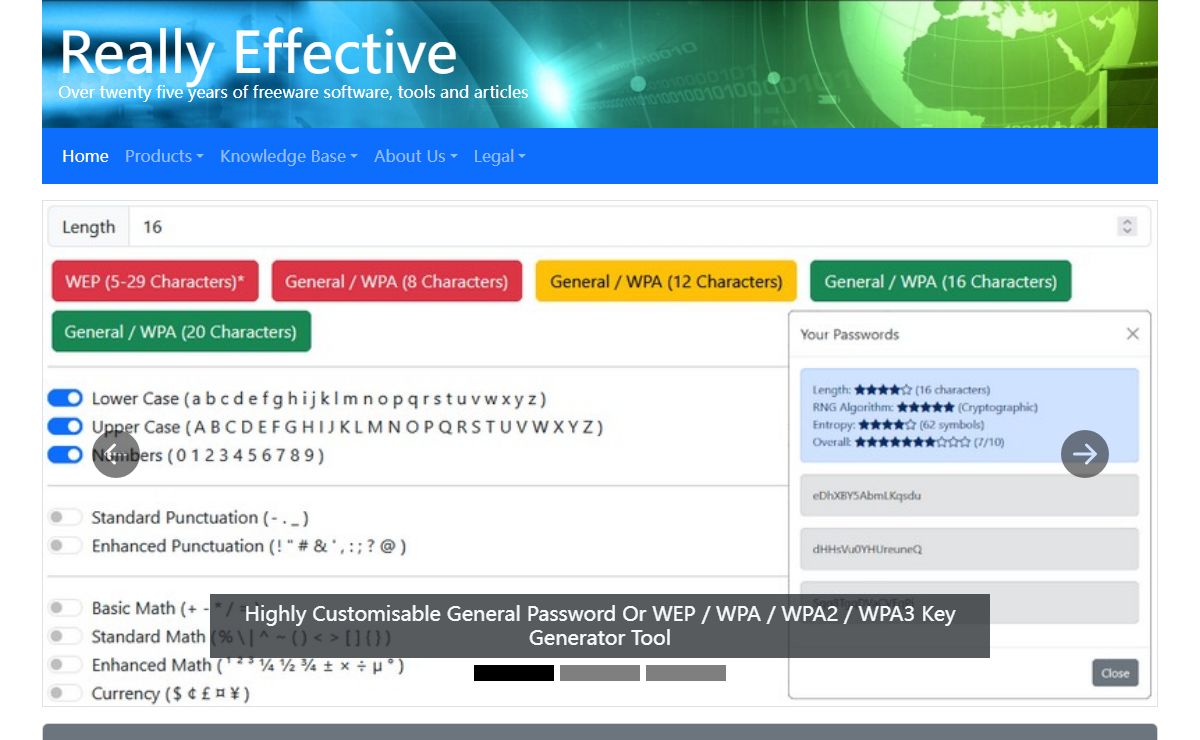Viewport: 1200px width, 740px height.
Task: Select the third carousel indicator bar
Action: [x=685, y=673]
